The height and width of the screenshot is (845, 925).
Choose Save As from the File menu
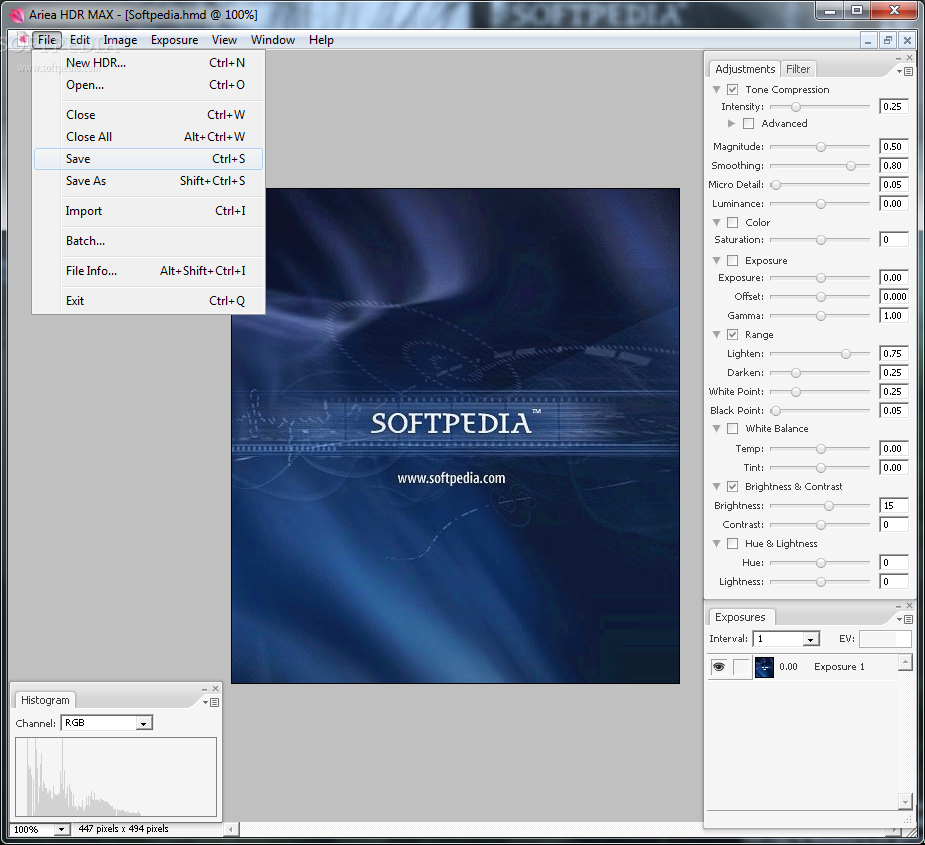148,181
